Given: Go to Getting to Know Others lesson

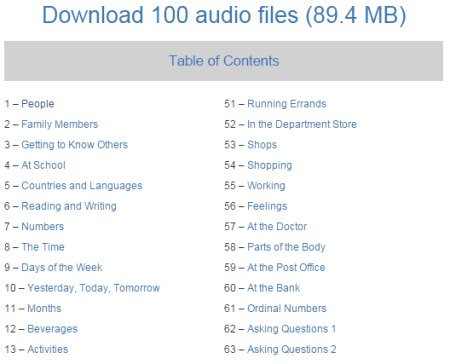Looking at the screenshot, I should (74, 145).
